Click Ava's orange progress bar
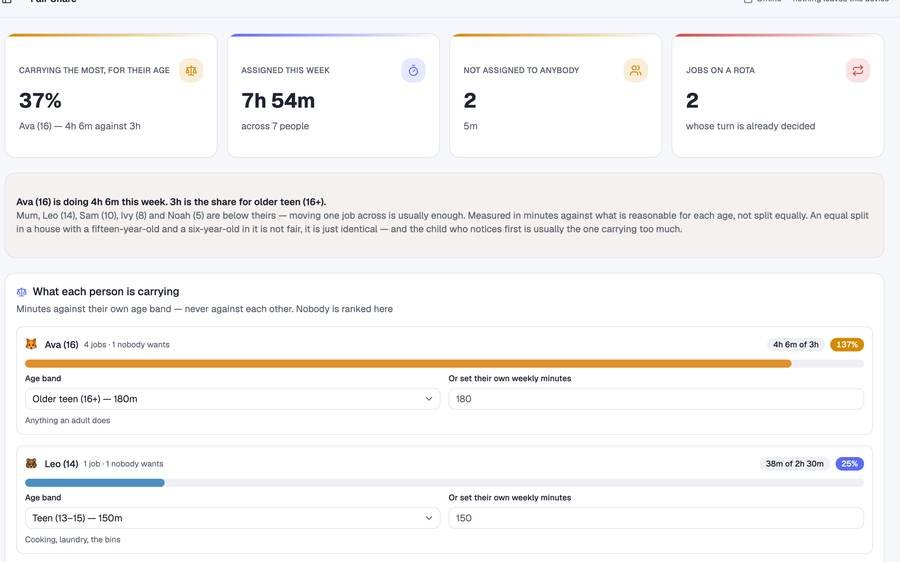 coord(408,364)
